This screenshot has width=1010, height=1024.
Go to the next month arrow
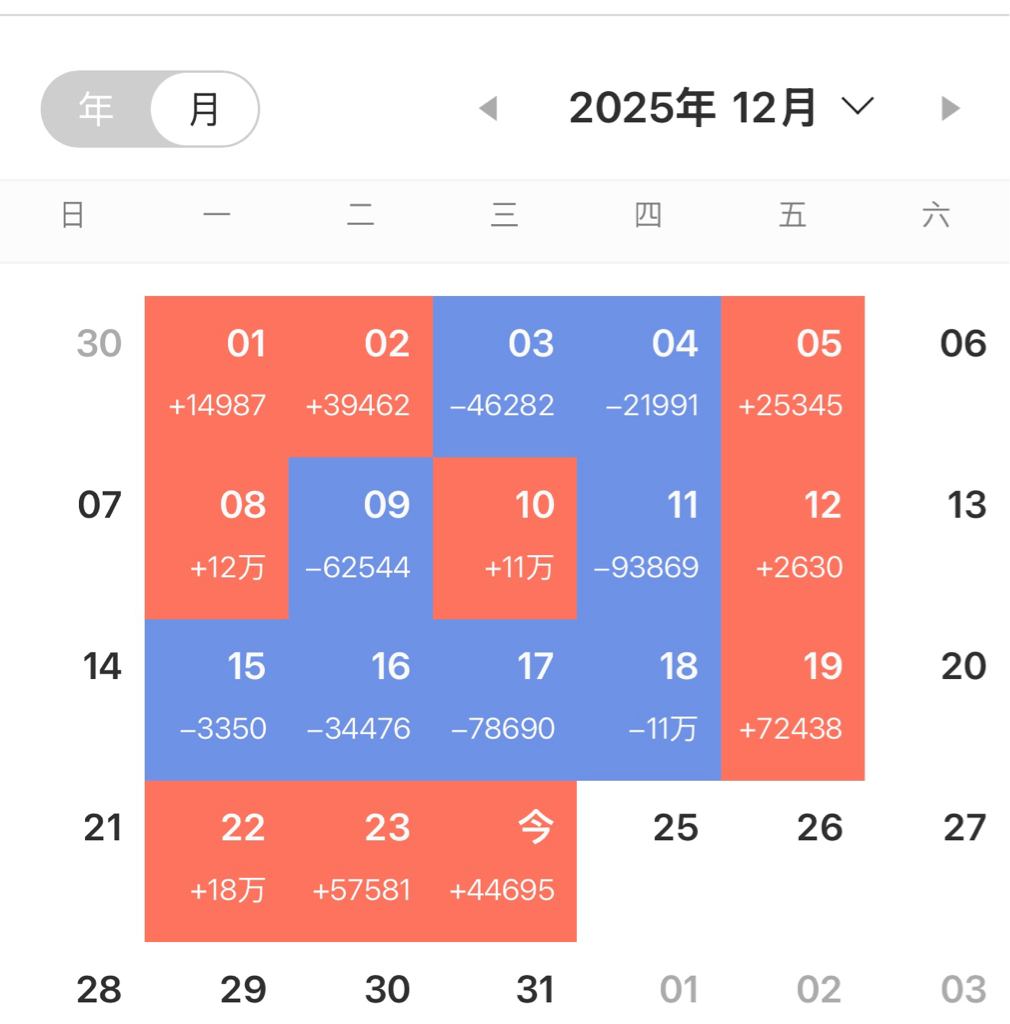(950, 108)
